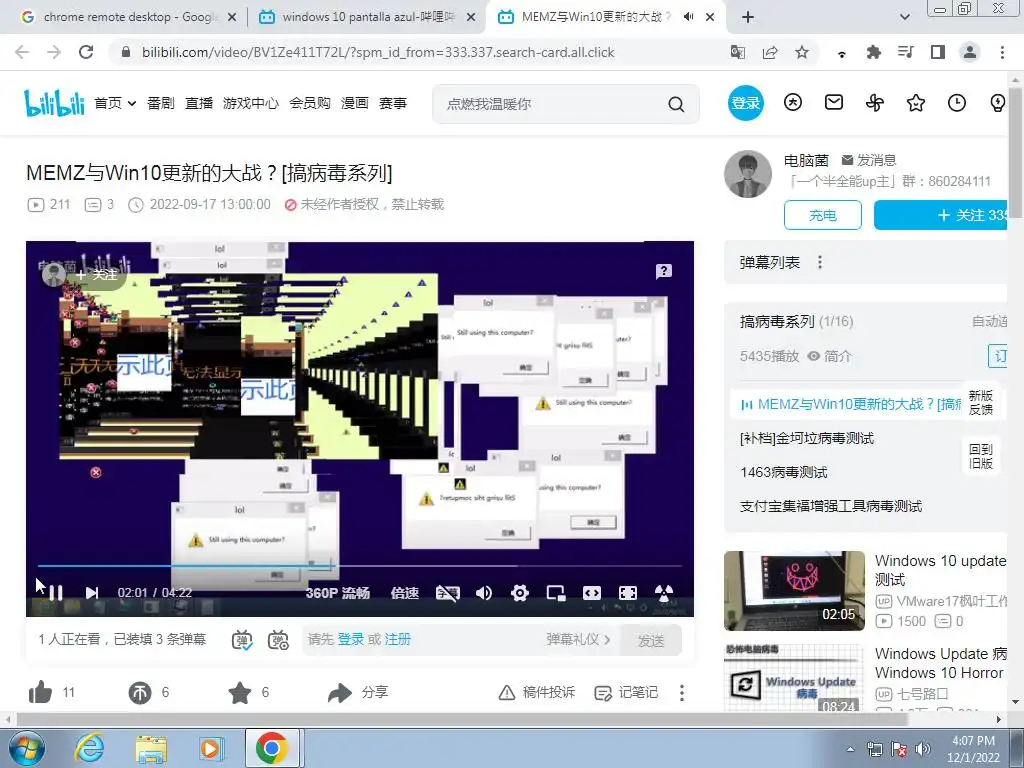Mute the video player volume
This screenshot has height=768, width=1024.
(484, 593)
